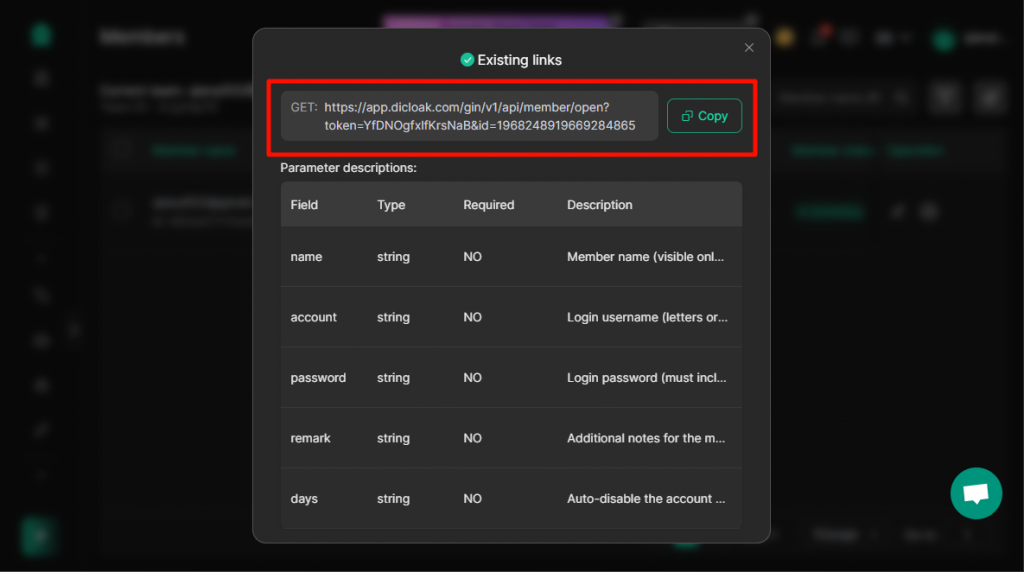Click the Type column header
Screen dimensions: 1024x572
point(391,204)
